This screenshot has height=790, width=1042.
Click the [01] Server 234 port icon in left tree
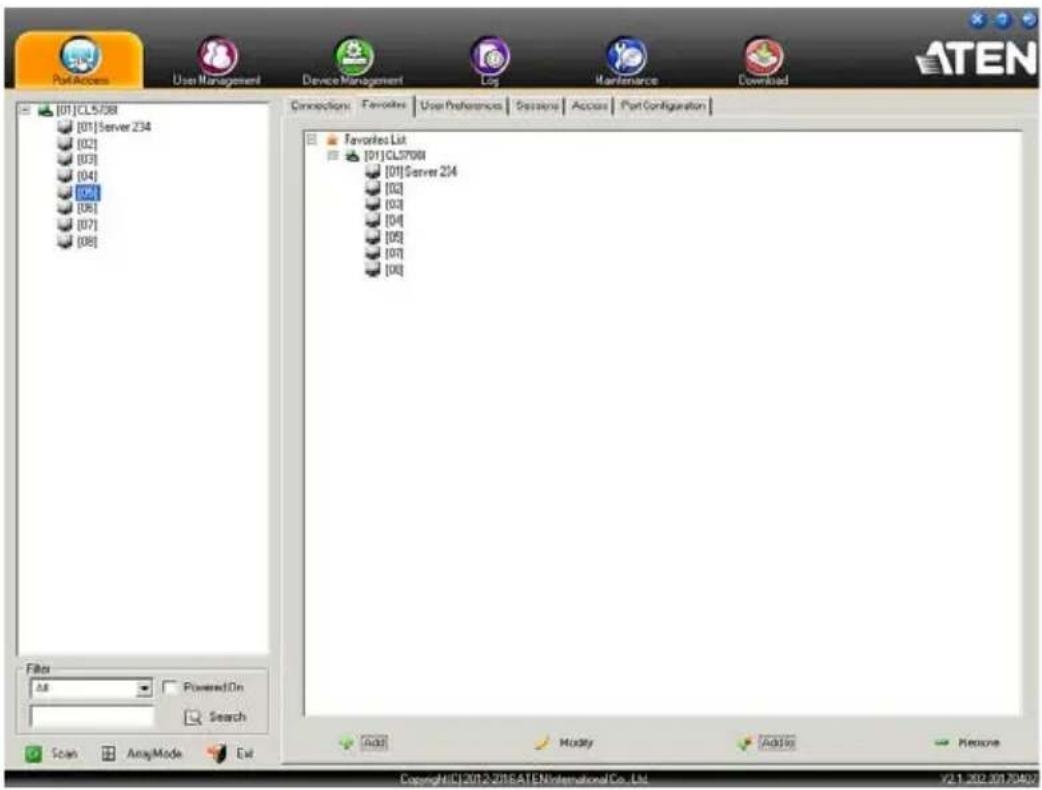[65, 126]
